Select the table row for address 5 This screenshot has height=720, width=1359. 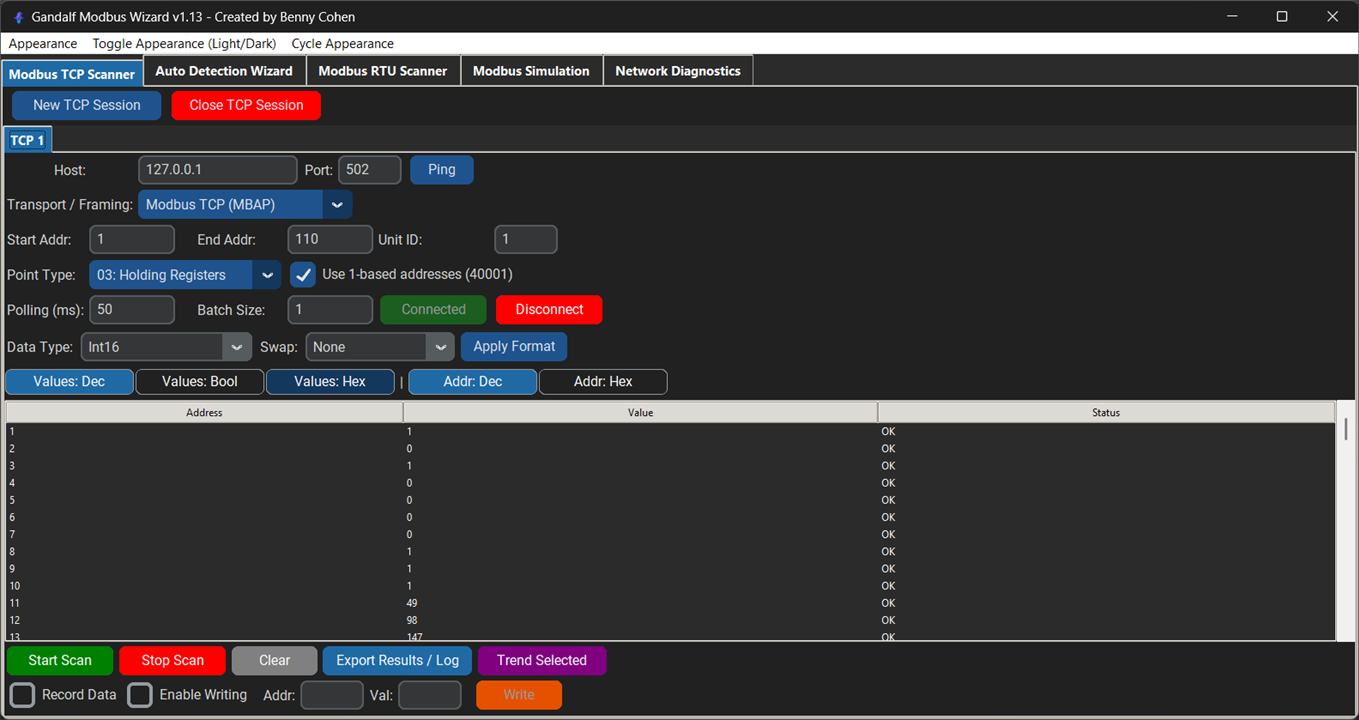(670, 500)
